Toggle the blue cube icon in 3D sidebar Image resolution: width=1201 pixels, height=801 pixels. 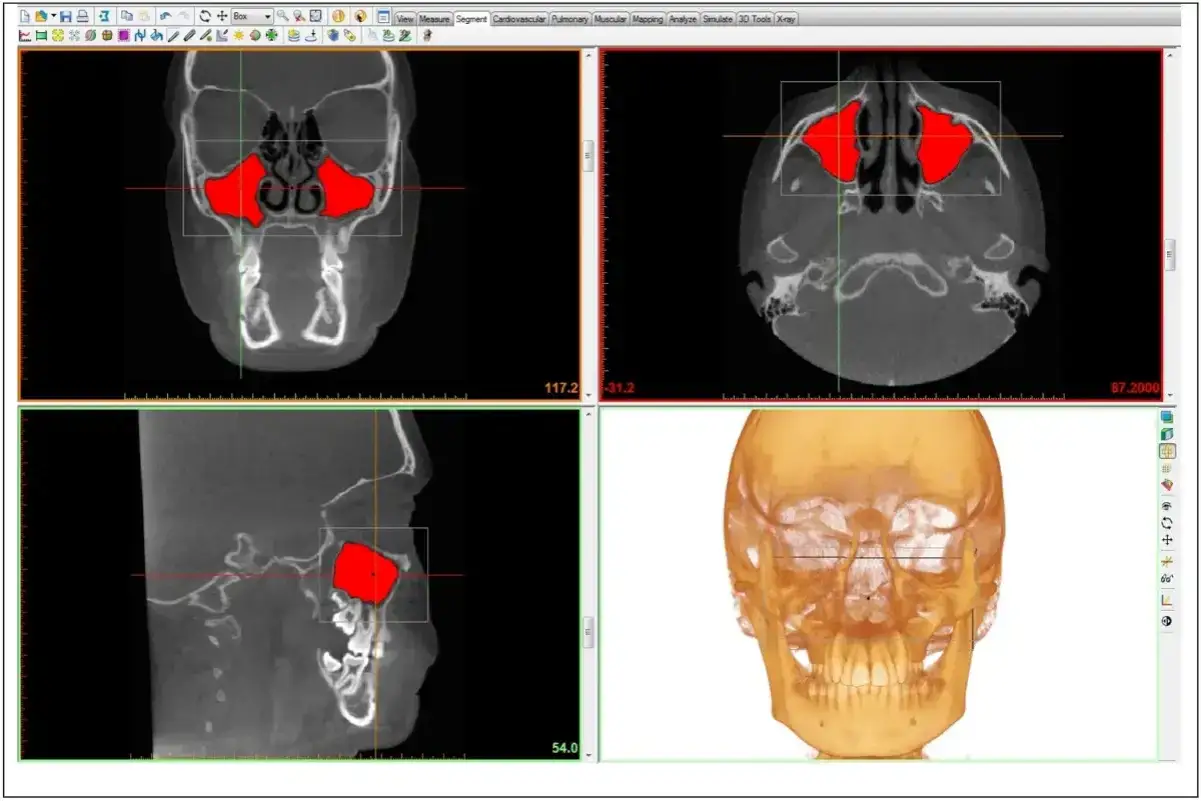tap(1167, 417)
